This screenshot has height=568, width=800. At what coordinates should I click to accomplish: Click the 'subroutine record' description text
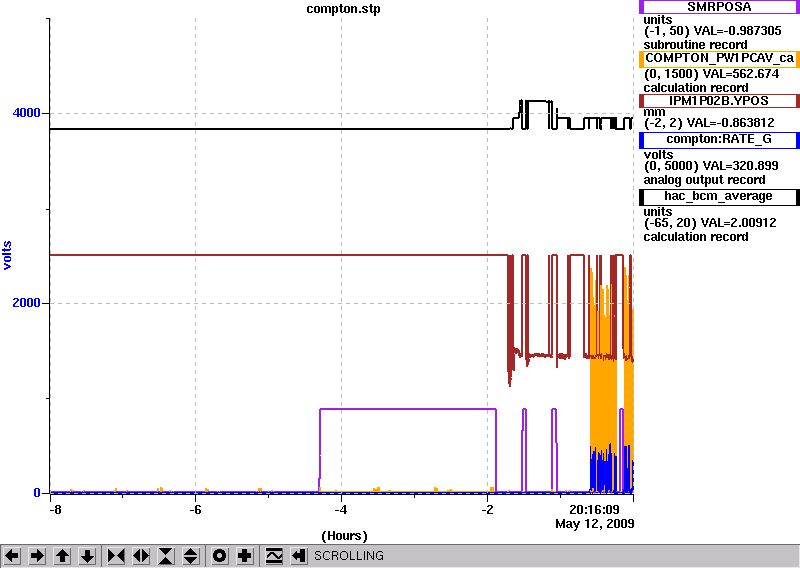point(695,45)
